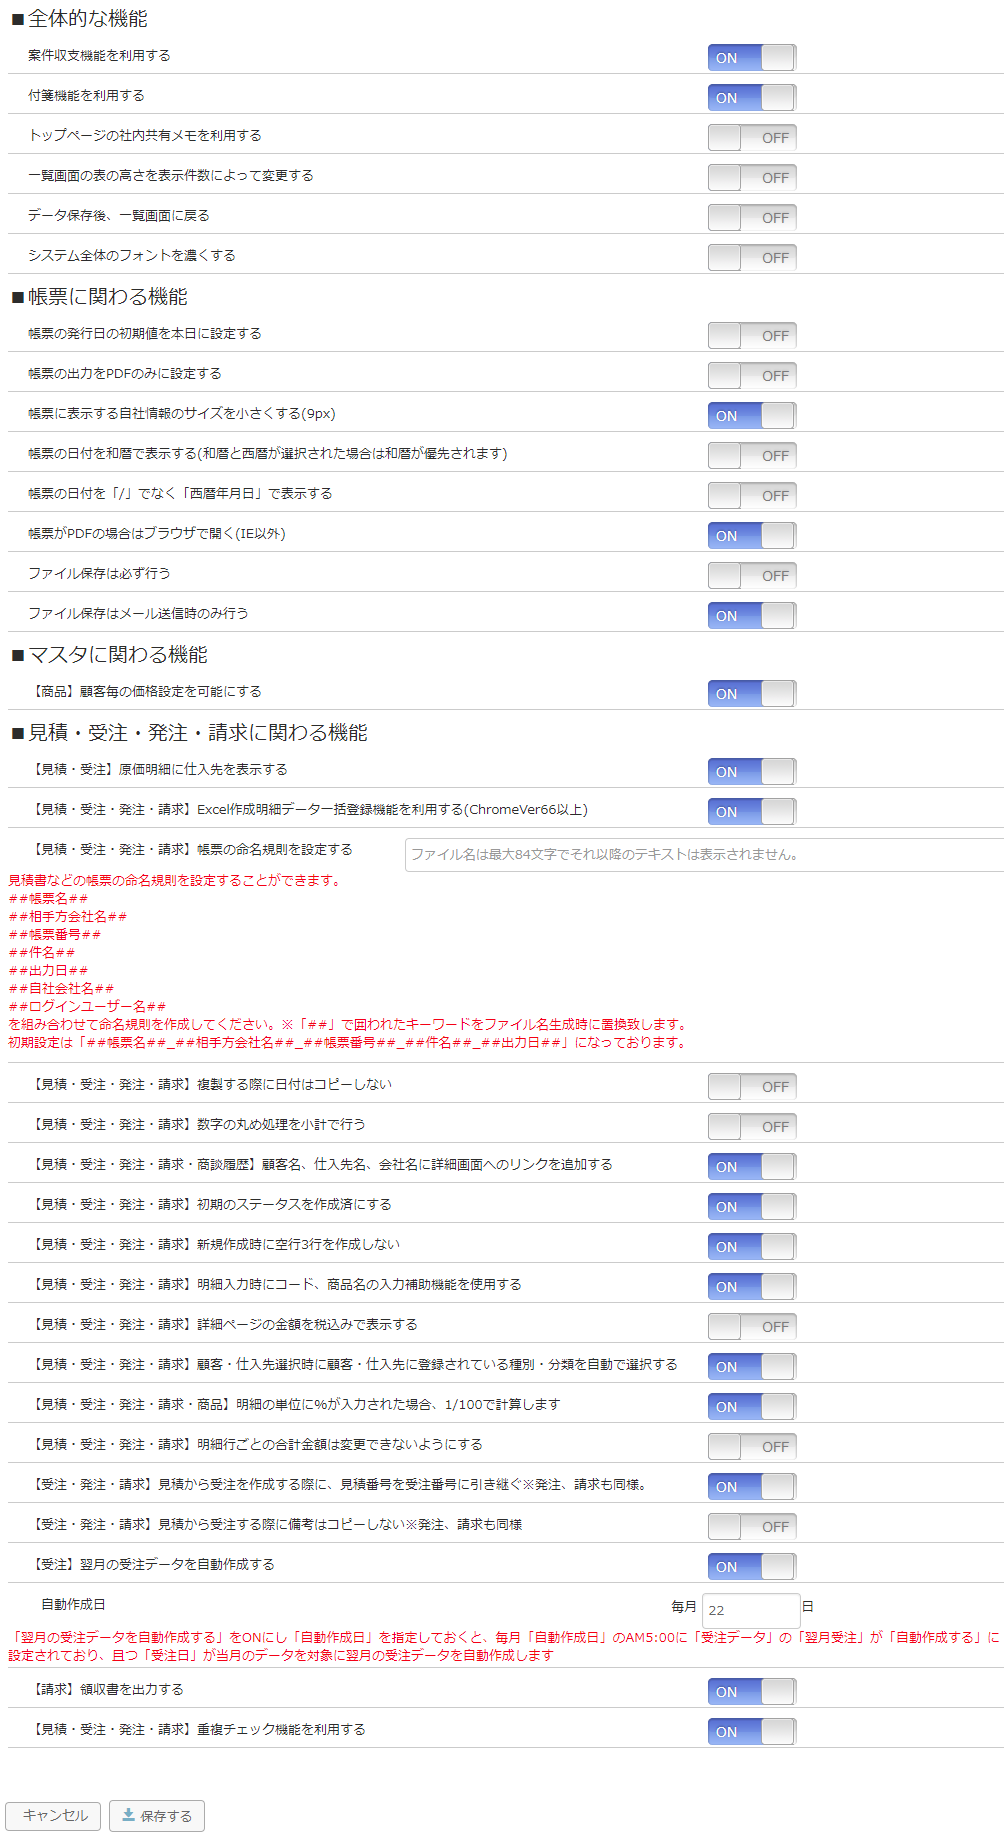This screenshot has height=1842, width=1004.
Task: Disable コード、商品名の入力補助機能 switch
Action: click(x=752, y=1287)
